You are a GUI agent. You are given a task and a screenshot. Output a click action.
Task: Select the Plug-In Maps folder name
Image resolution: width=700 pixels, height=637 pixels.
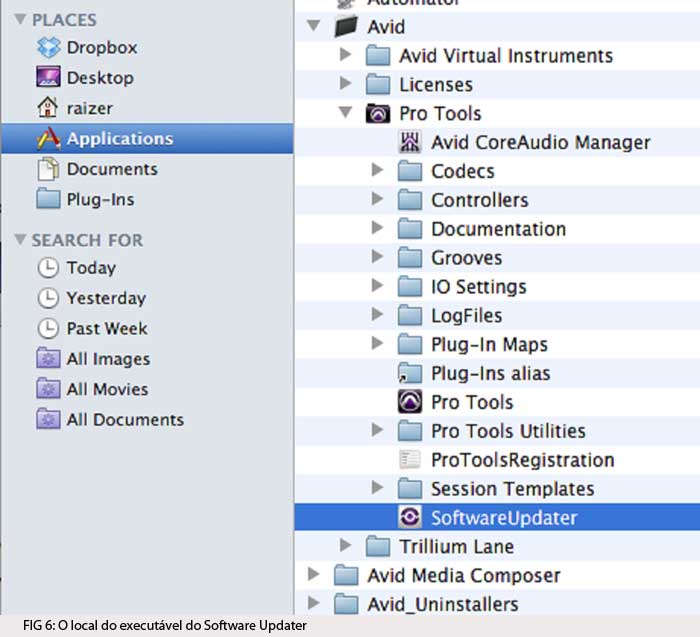[x=489, y=345]
